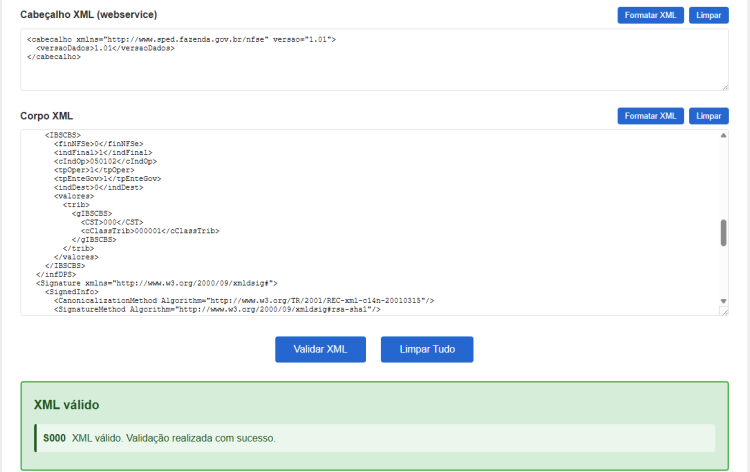750x472 pixels.
Task: Click the cClassTrib 000001 line
Action: click(150, 231)
